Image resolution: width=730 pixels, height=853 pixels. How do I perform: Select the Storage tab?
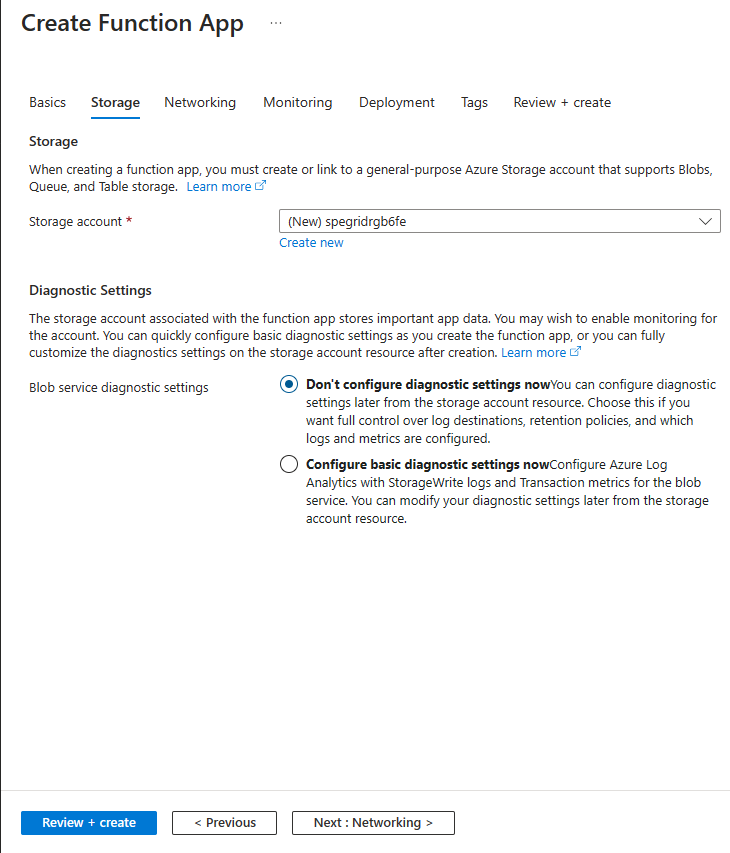pos(115,102)
